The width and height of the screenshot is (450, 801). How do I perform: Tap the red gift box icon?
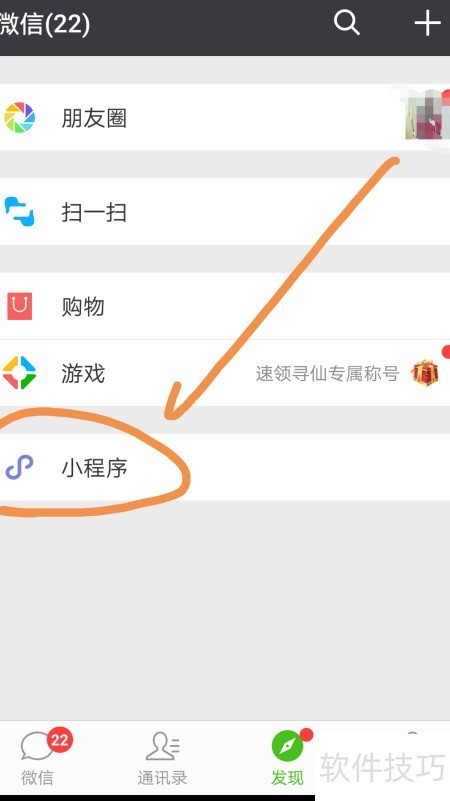coord(425,373)
